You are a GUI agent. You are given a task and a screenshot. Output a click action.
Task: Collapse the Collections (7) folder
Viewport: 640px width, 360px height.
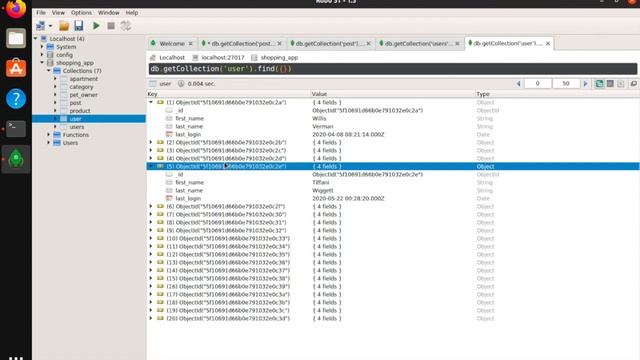point(49,71)
